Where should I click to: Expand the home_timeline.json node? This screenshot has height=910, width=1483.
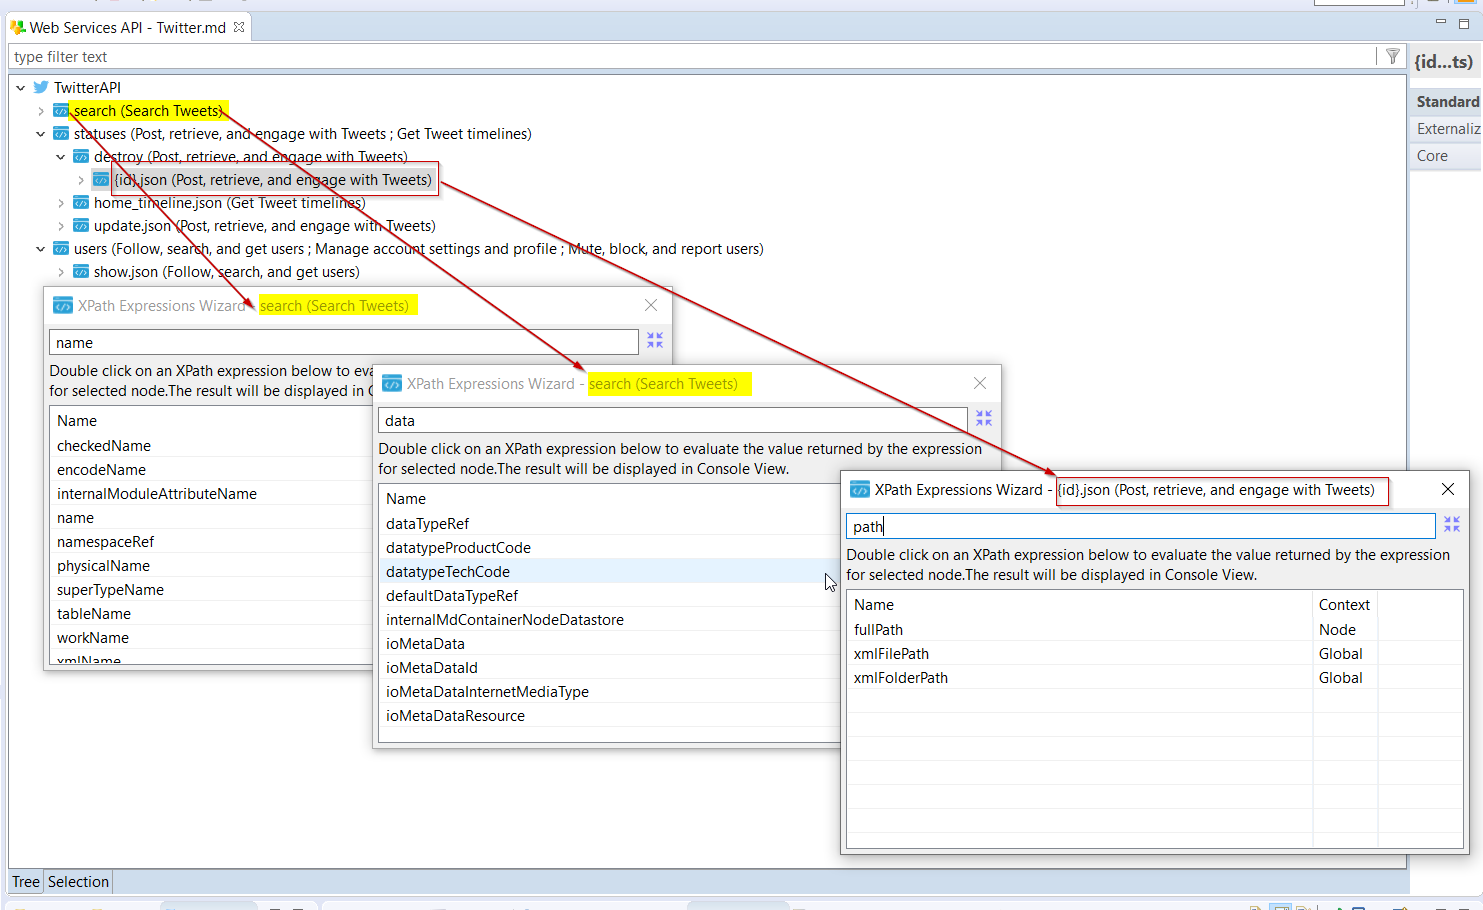click(x=61, y=203)
